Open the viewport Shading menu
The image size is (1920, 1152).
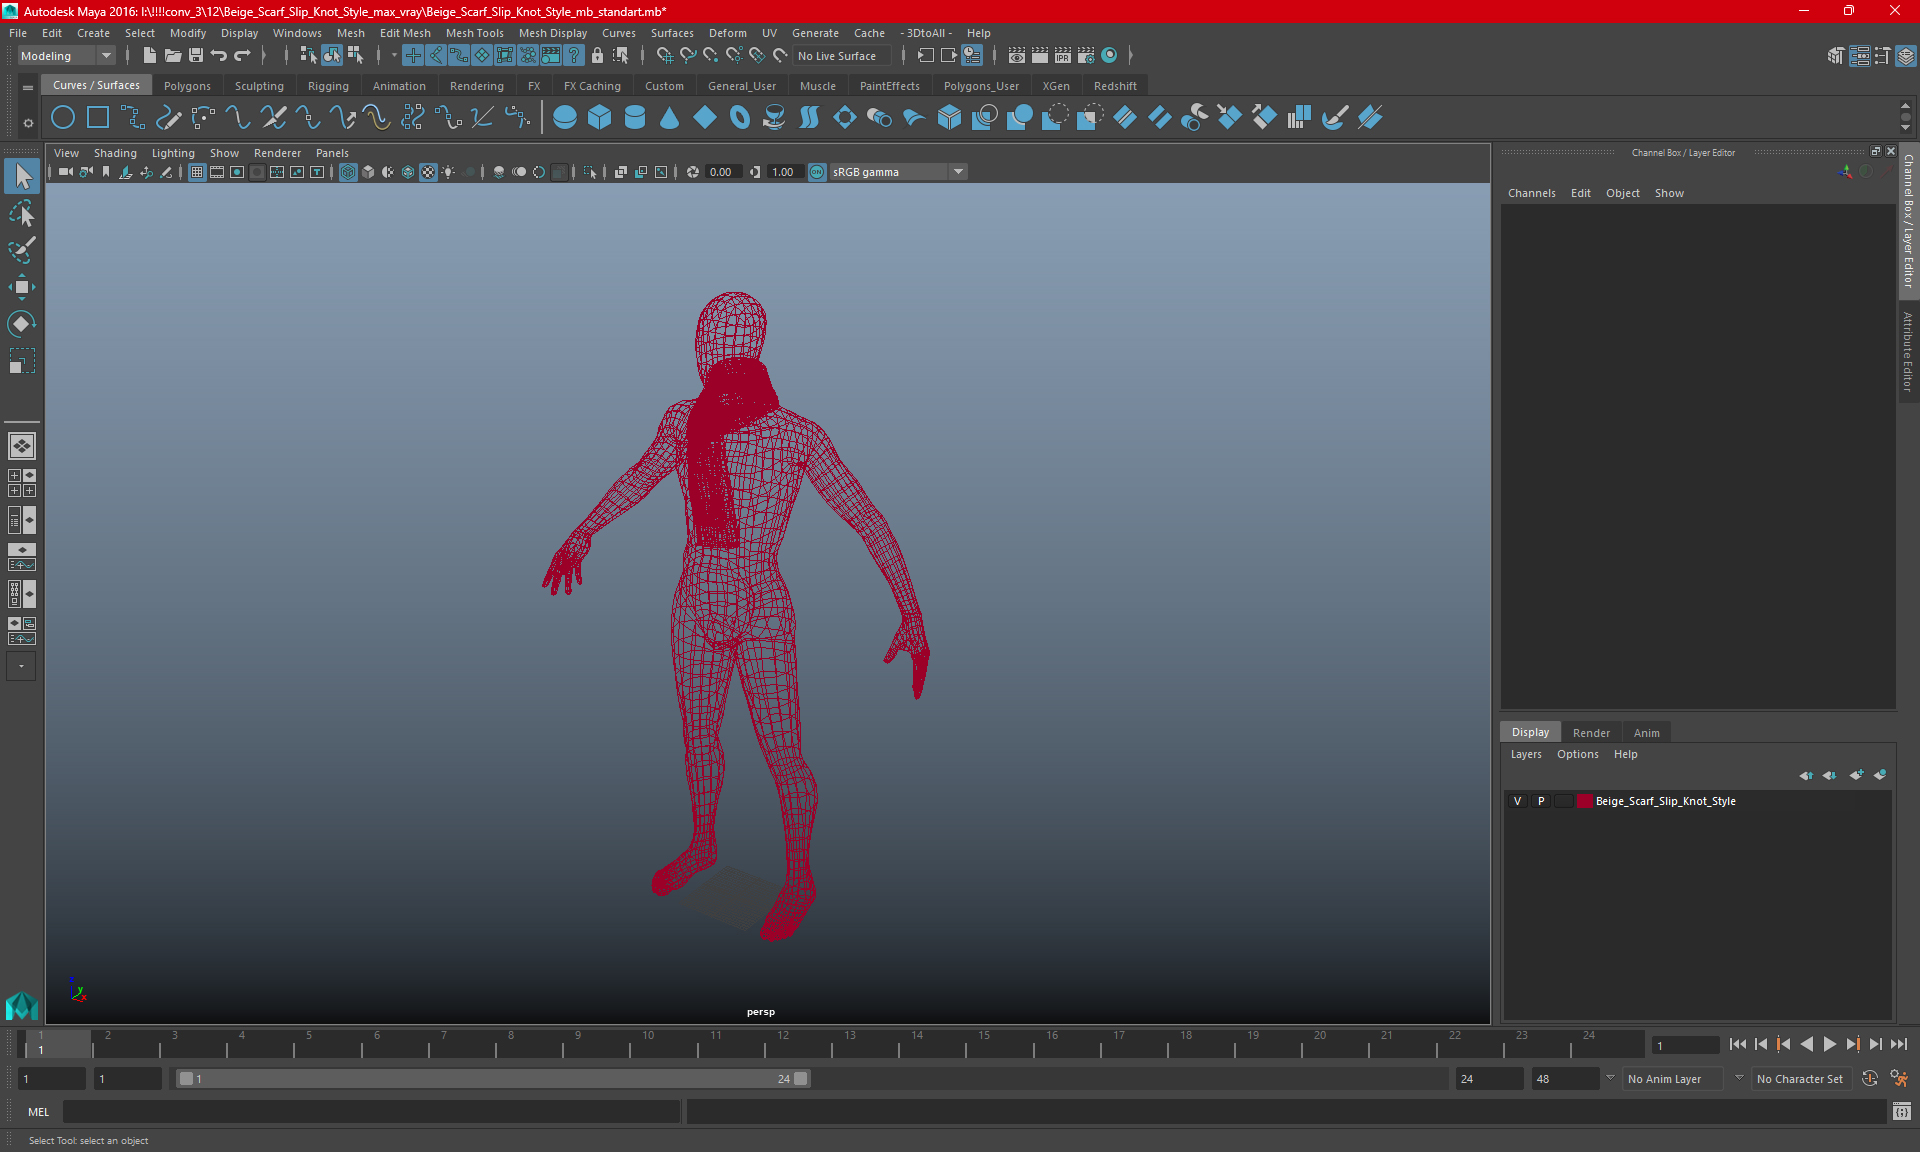coord(115,153)
